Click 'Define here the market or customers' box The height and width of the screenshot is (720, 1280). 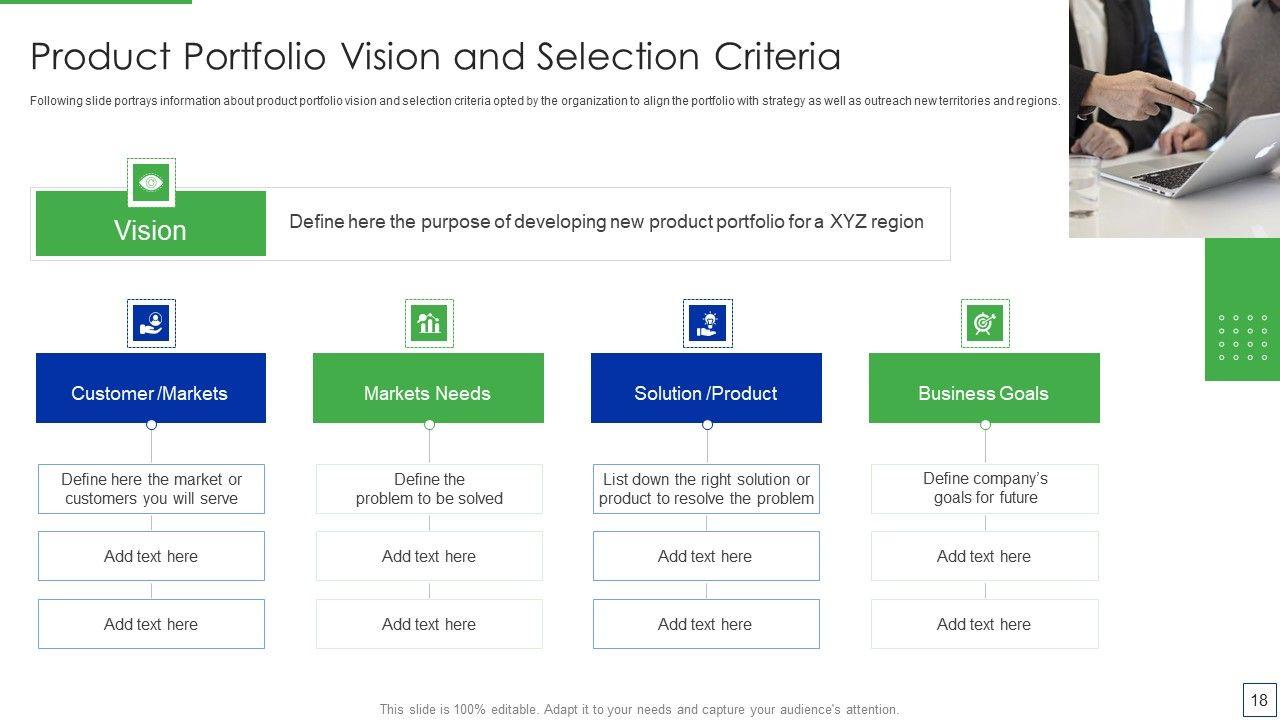(x=151, y=489)
